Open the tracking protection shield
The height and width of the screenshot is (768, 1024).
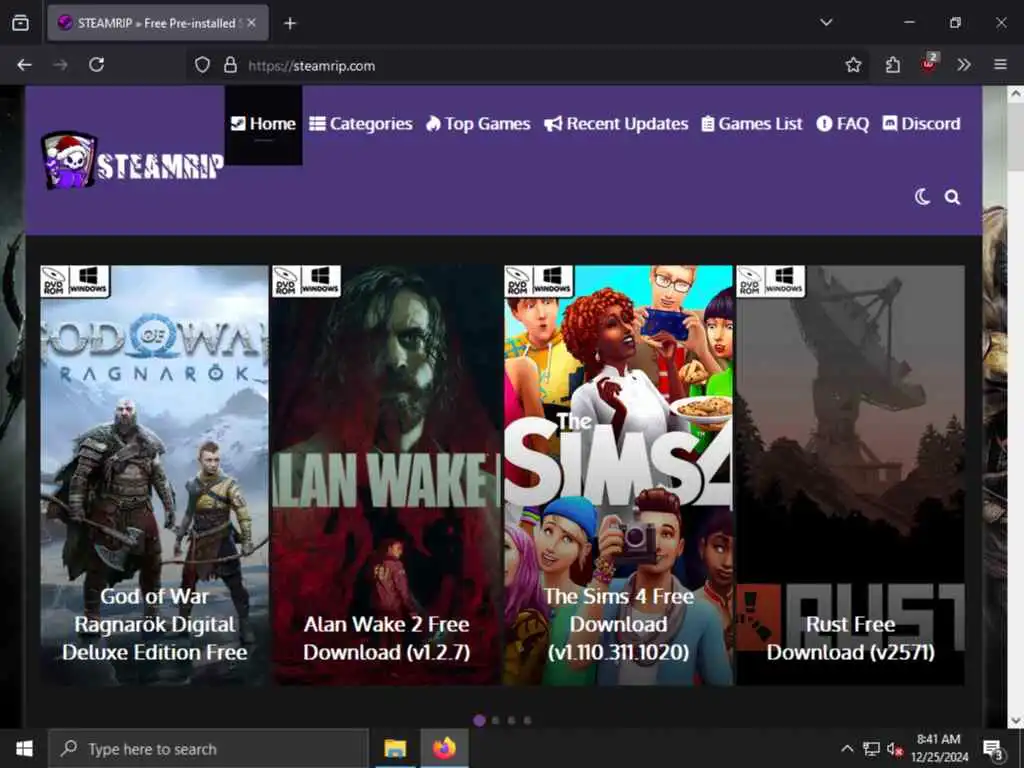[x=202, y=65]
